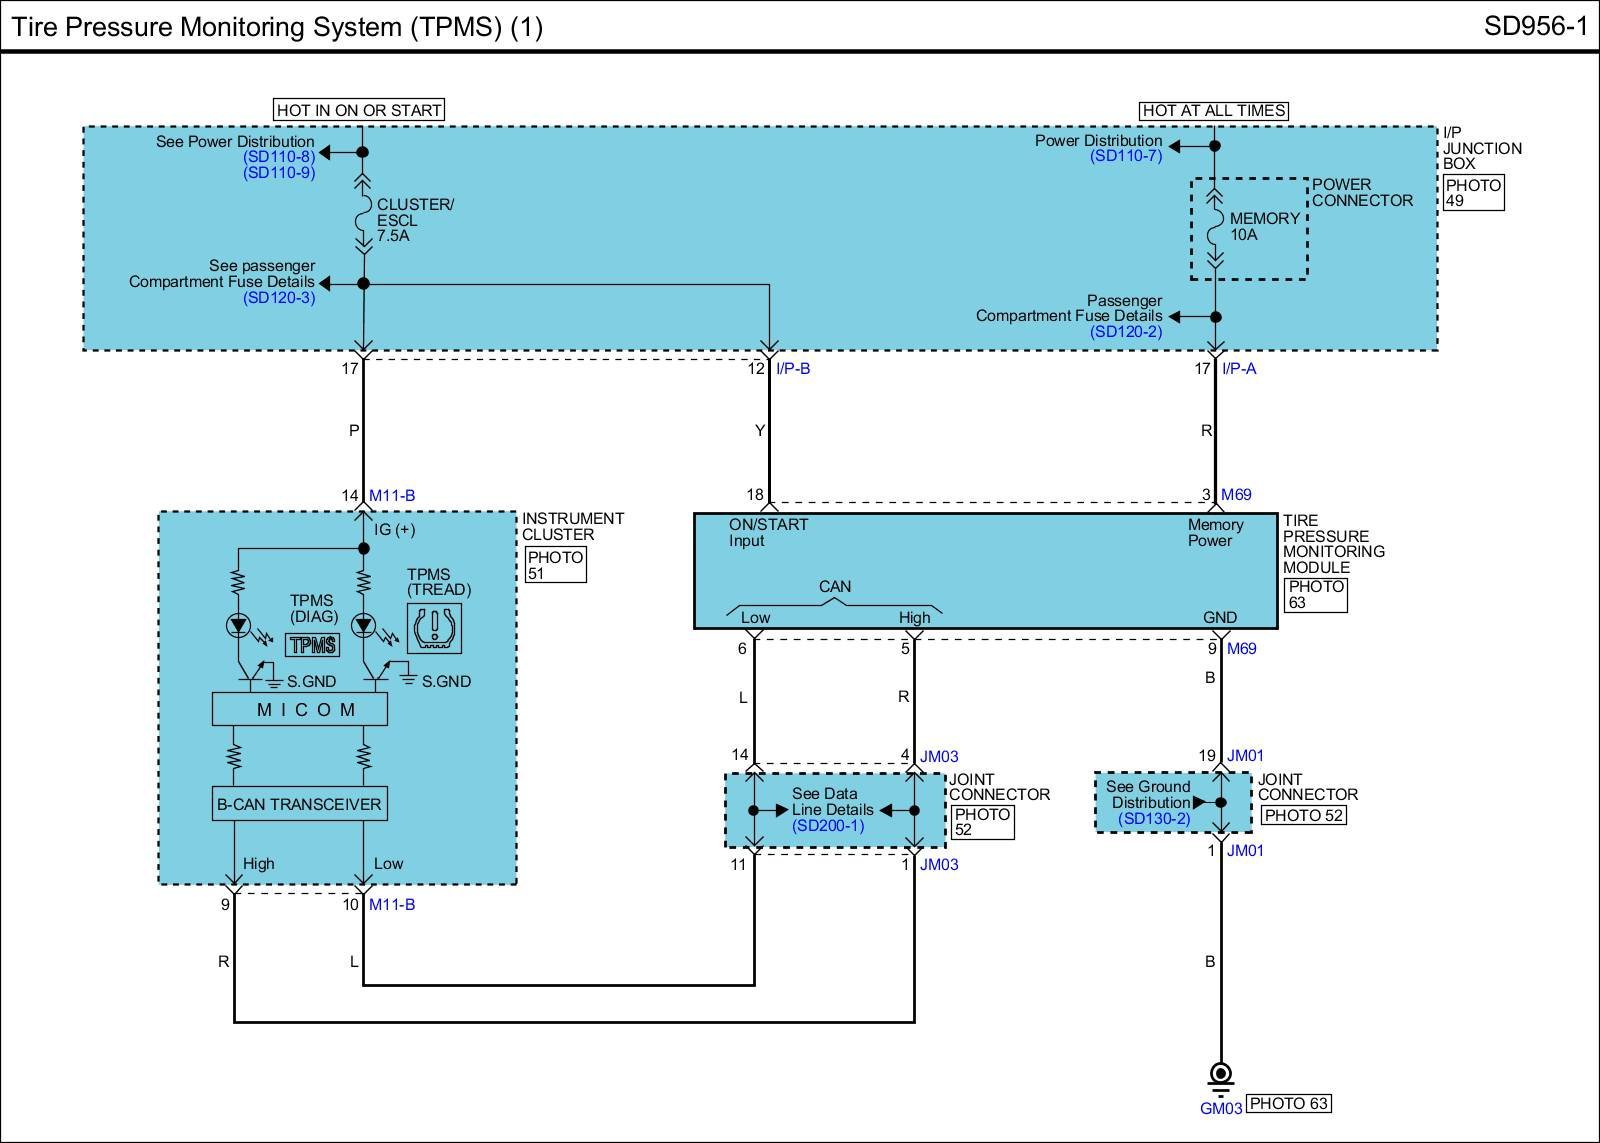1600x1143 pixels.
Task: Click the LED symbol beside TPMS DIAG
Action: 238,627
